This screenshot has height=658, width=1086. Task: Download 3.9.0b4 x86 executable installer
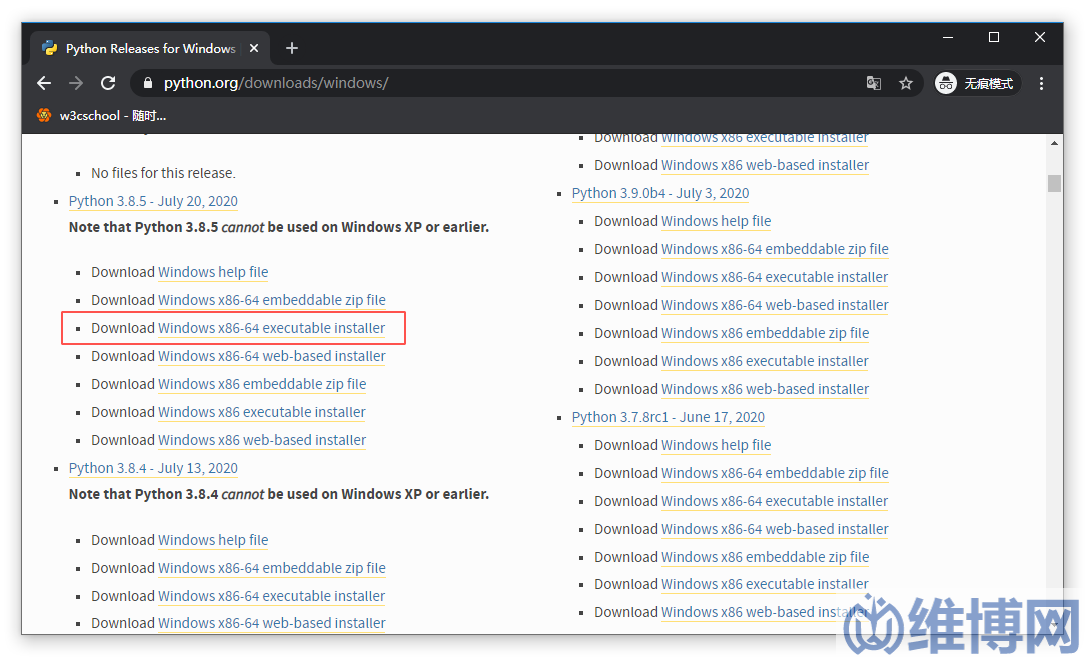pos(765,362)
